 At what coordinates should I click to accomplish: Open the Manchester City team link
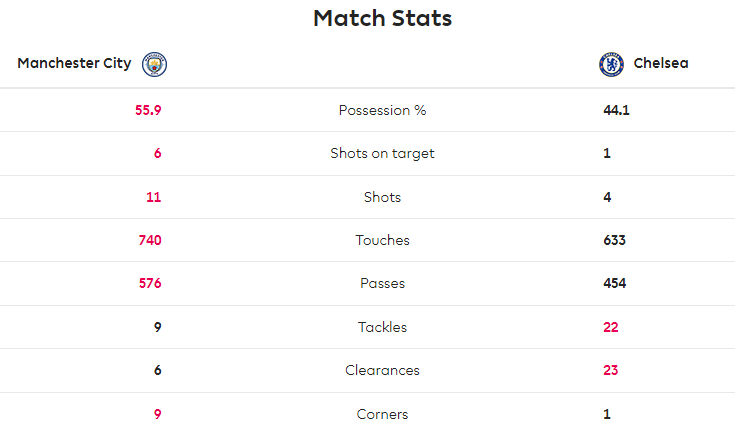[74, 63]
